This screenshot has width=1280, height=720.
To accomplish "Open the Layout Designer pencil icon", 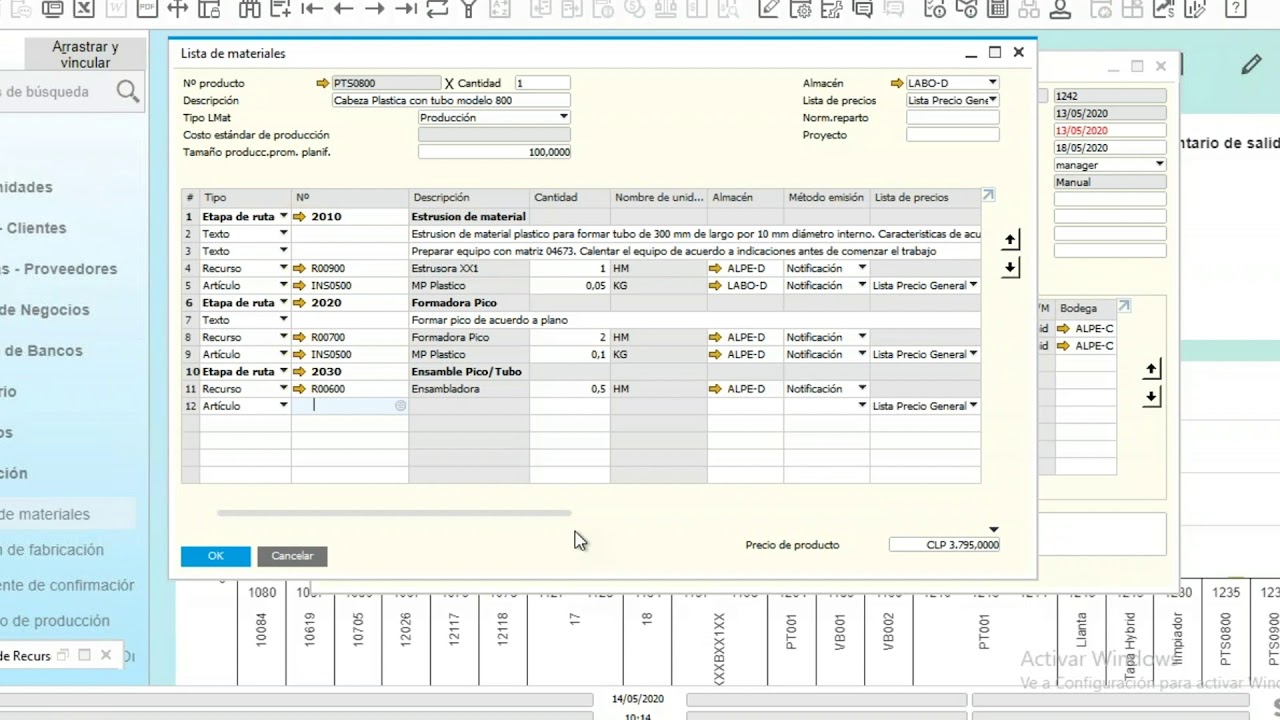I will (769, 9).
